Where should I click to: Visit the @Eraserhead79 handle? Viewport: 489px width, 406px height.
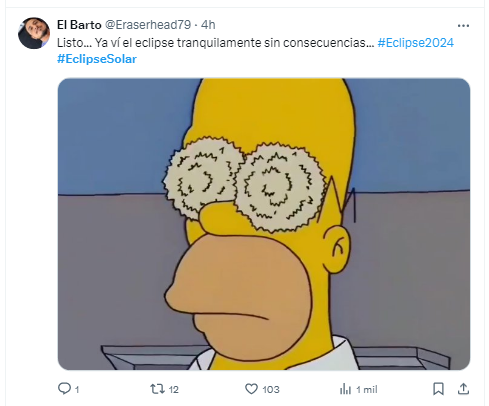(148, 25)
